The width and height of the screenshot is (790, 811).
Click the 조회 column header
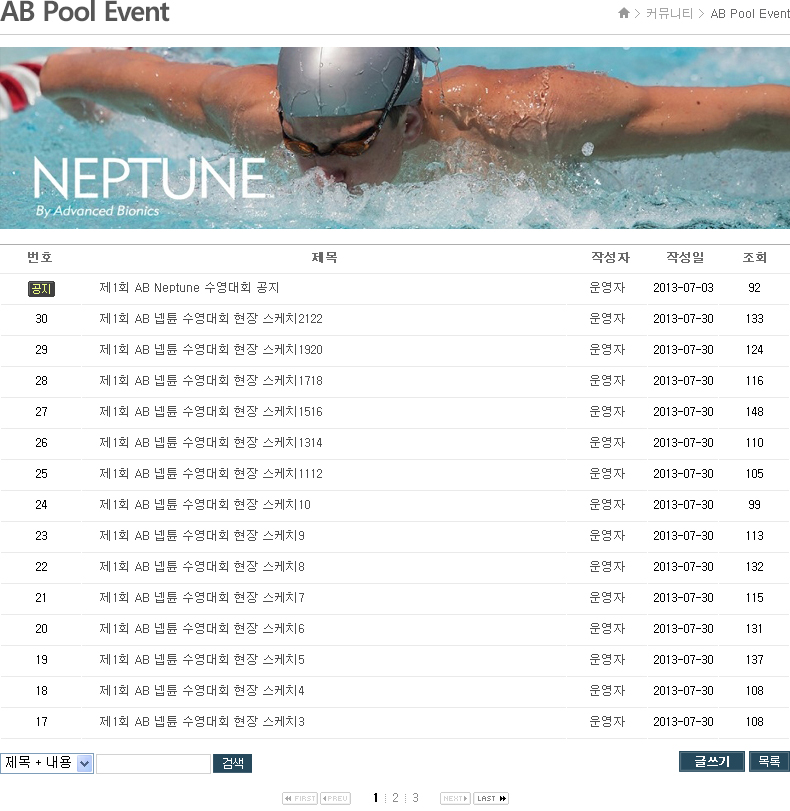coord(754,258)
